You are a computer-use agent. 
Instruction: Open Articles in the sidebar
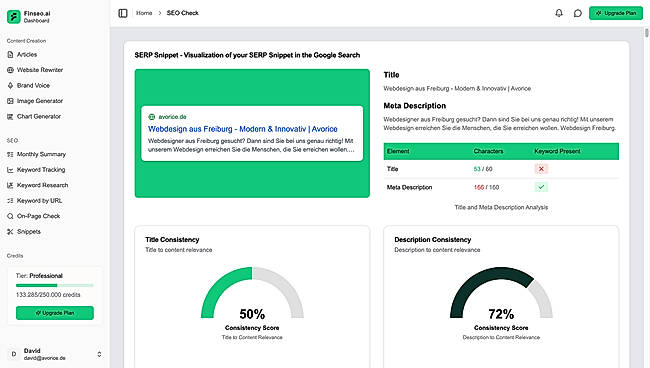(27, 55)
